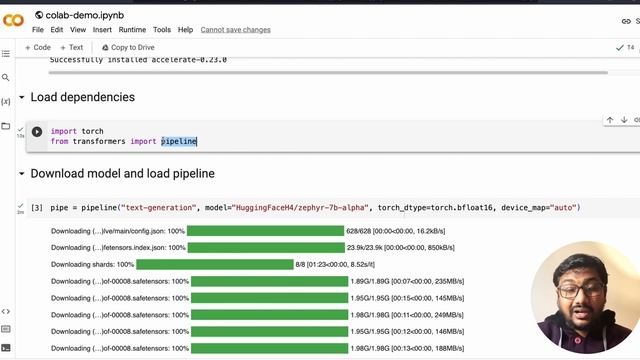The height and width of the screenshot is (360, 640).
Task: Click the presenter webcam video bubble
Action: pos(585,297)
